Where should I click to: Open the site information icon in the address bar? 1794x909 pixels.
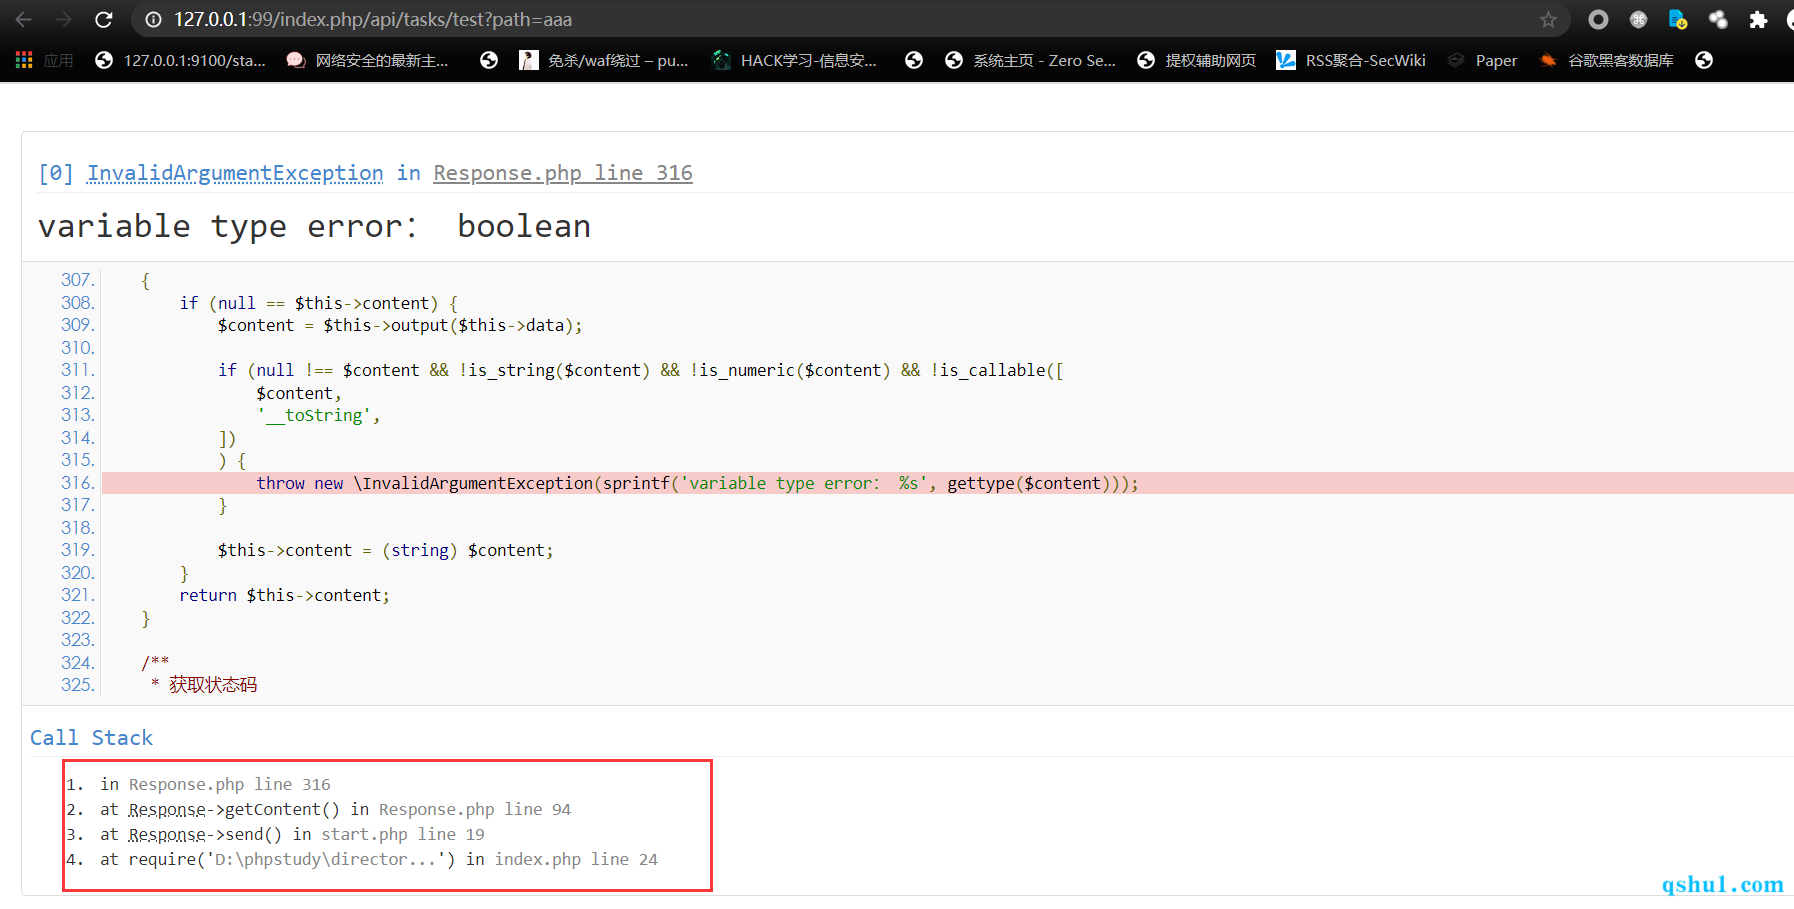click(x=153, y=19)
